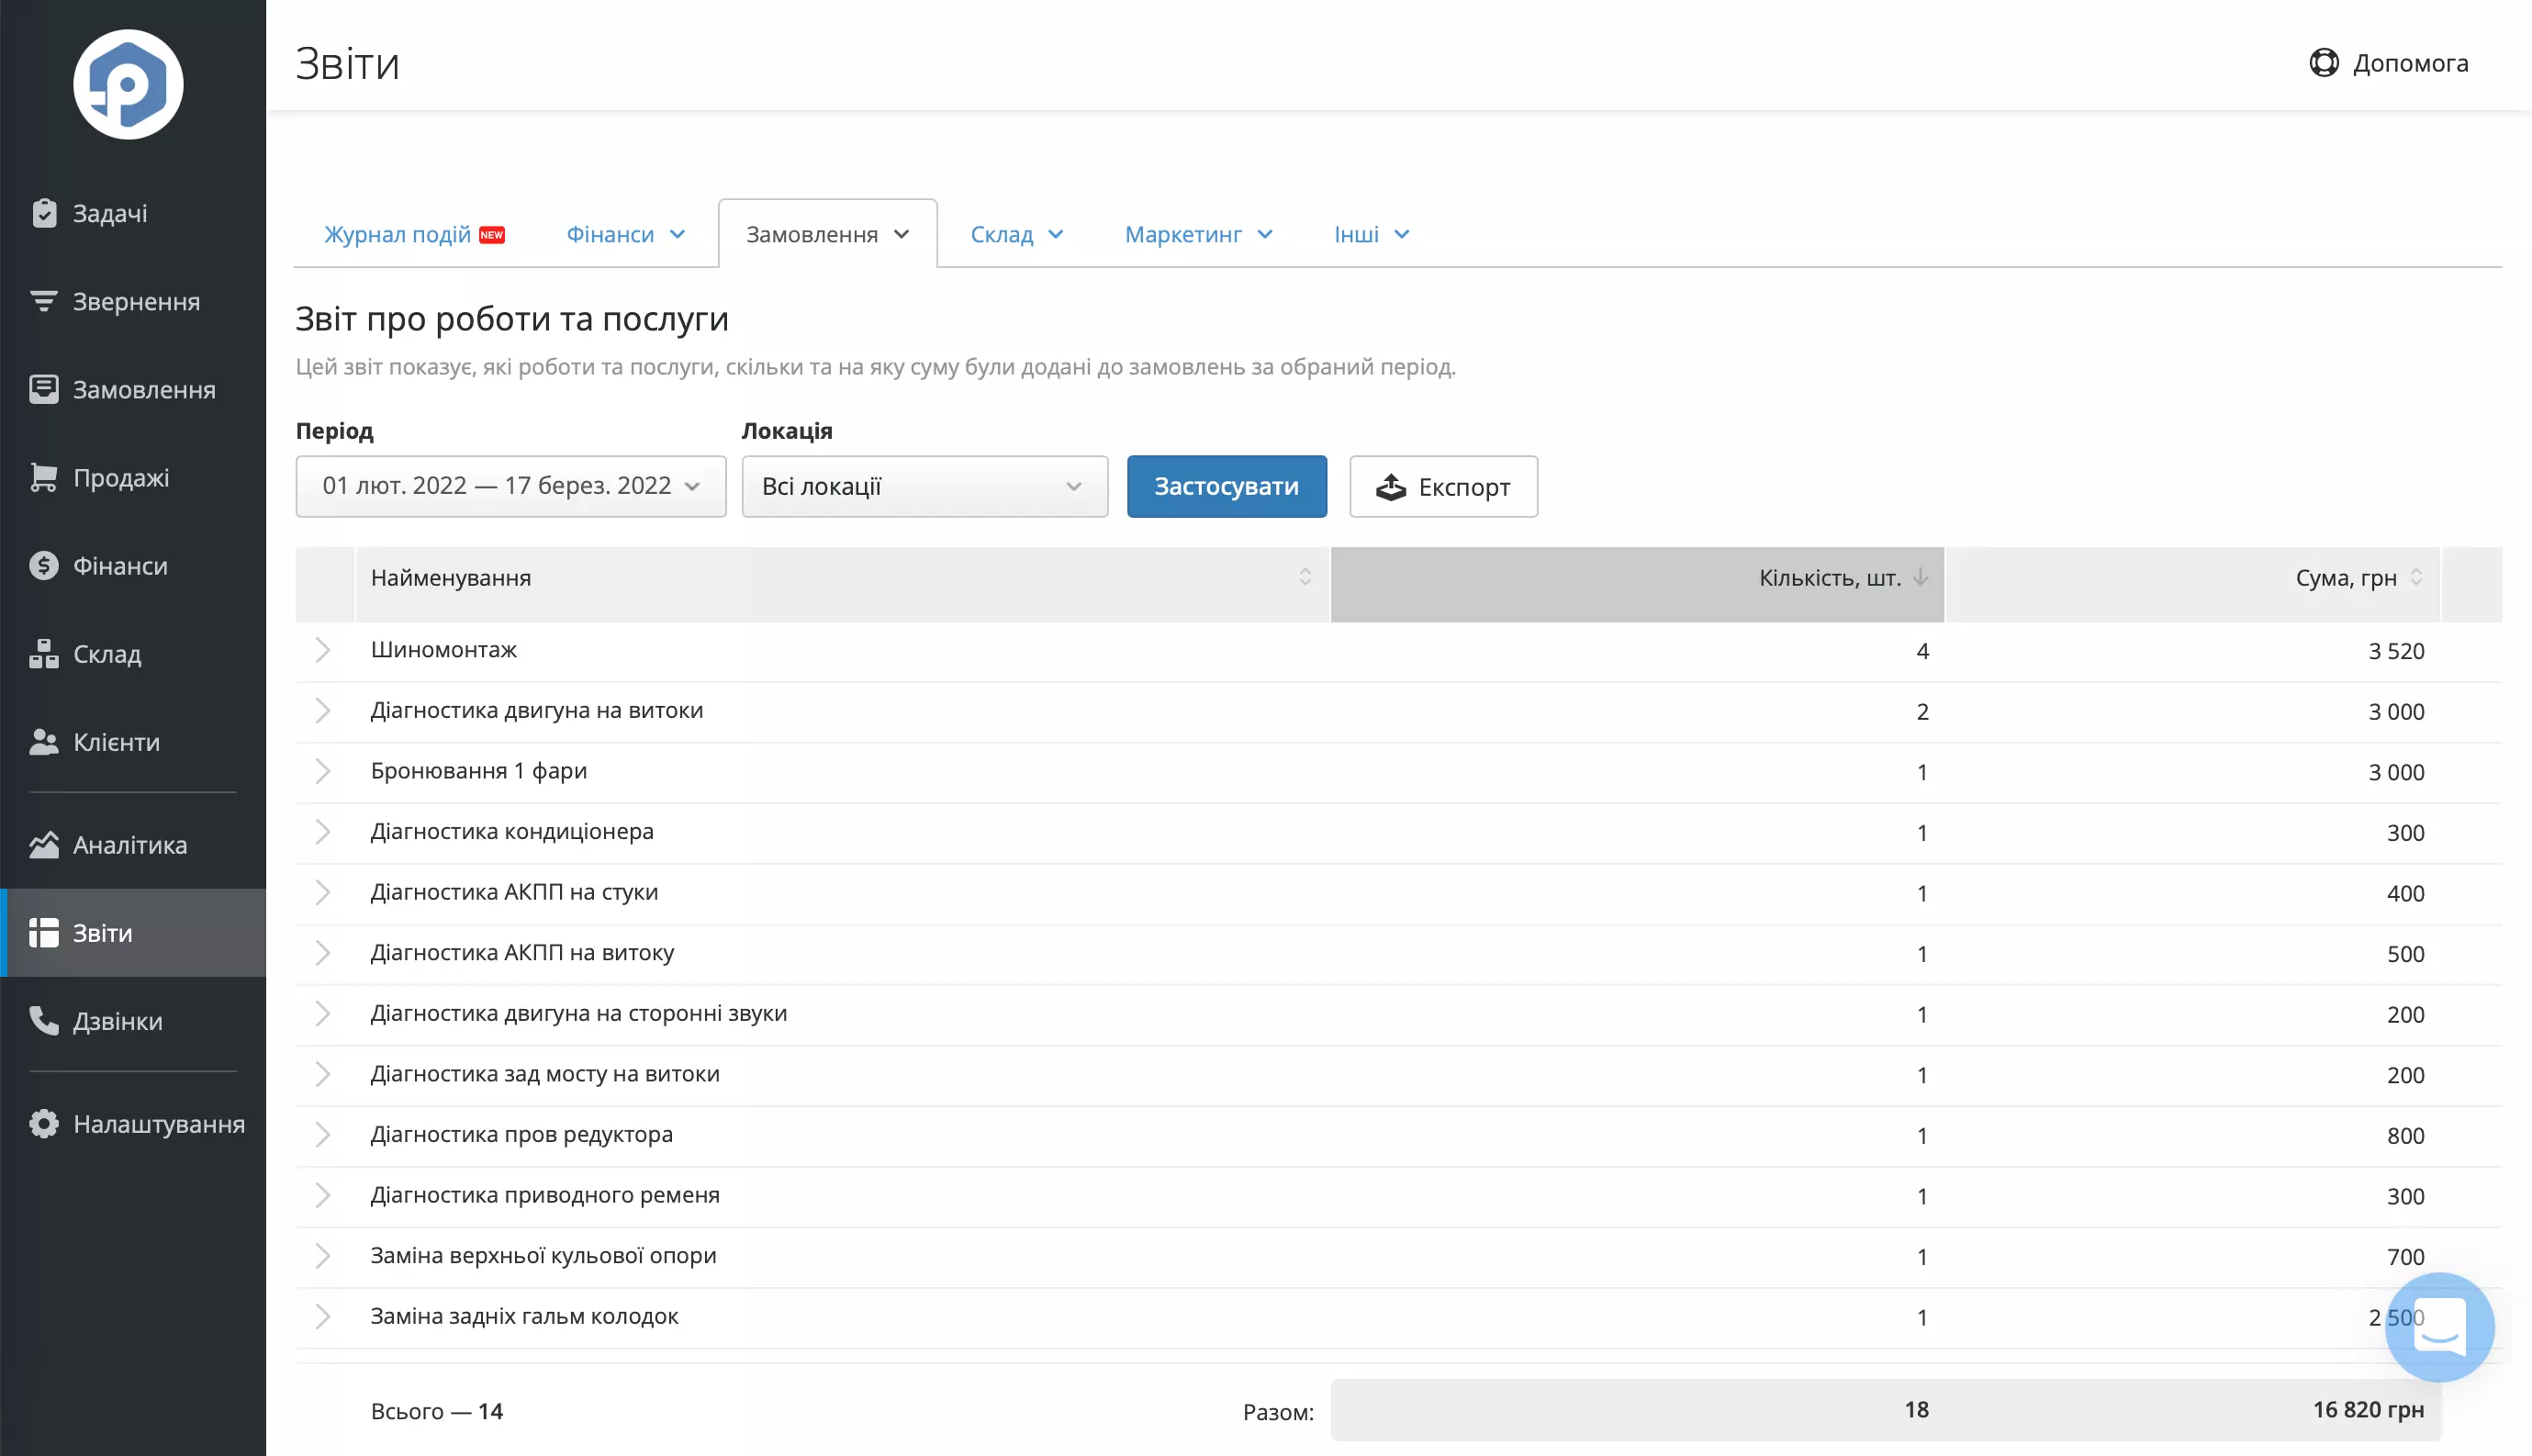
Task: Click the Склад boxes icon in sidebar
Action: tap(44, 653)
